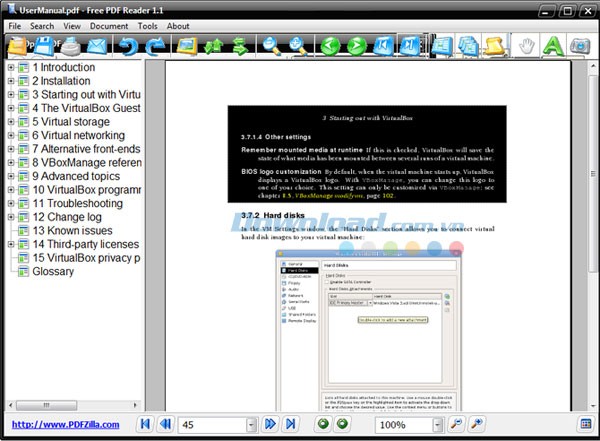Select 4 The VirtualBox Guest bookmark
Image resolution: width=600 pixels, height=441 pixels.
pyautogui.click(x=86, y=108)
